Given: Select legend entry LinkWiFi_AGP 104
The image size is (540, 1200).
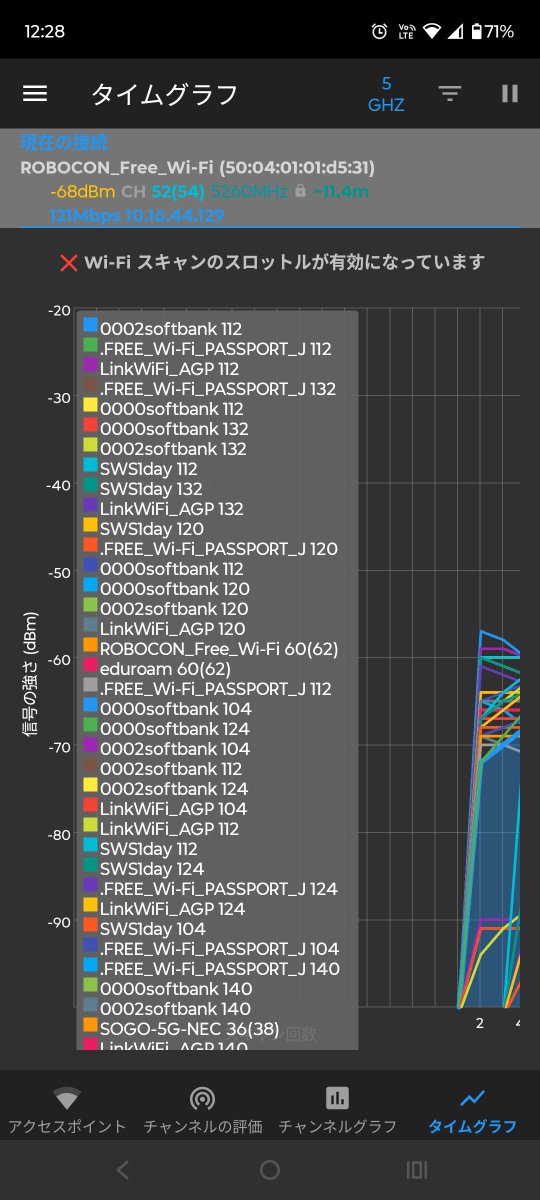Looking at the screenshot, I should 166,808.
